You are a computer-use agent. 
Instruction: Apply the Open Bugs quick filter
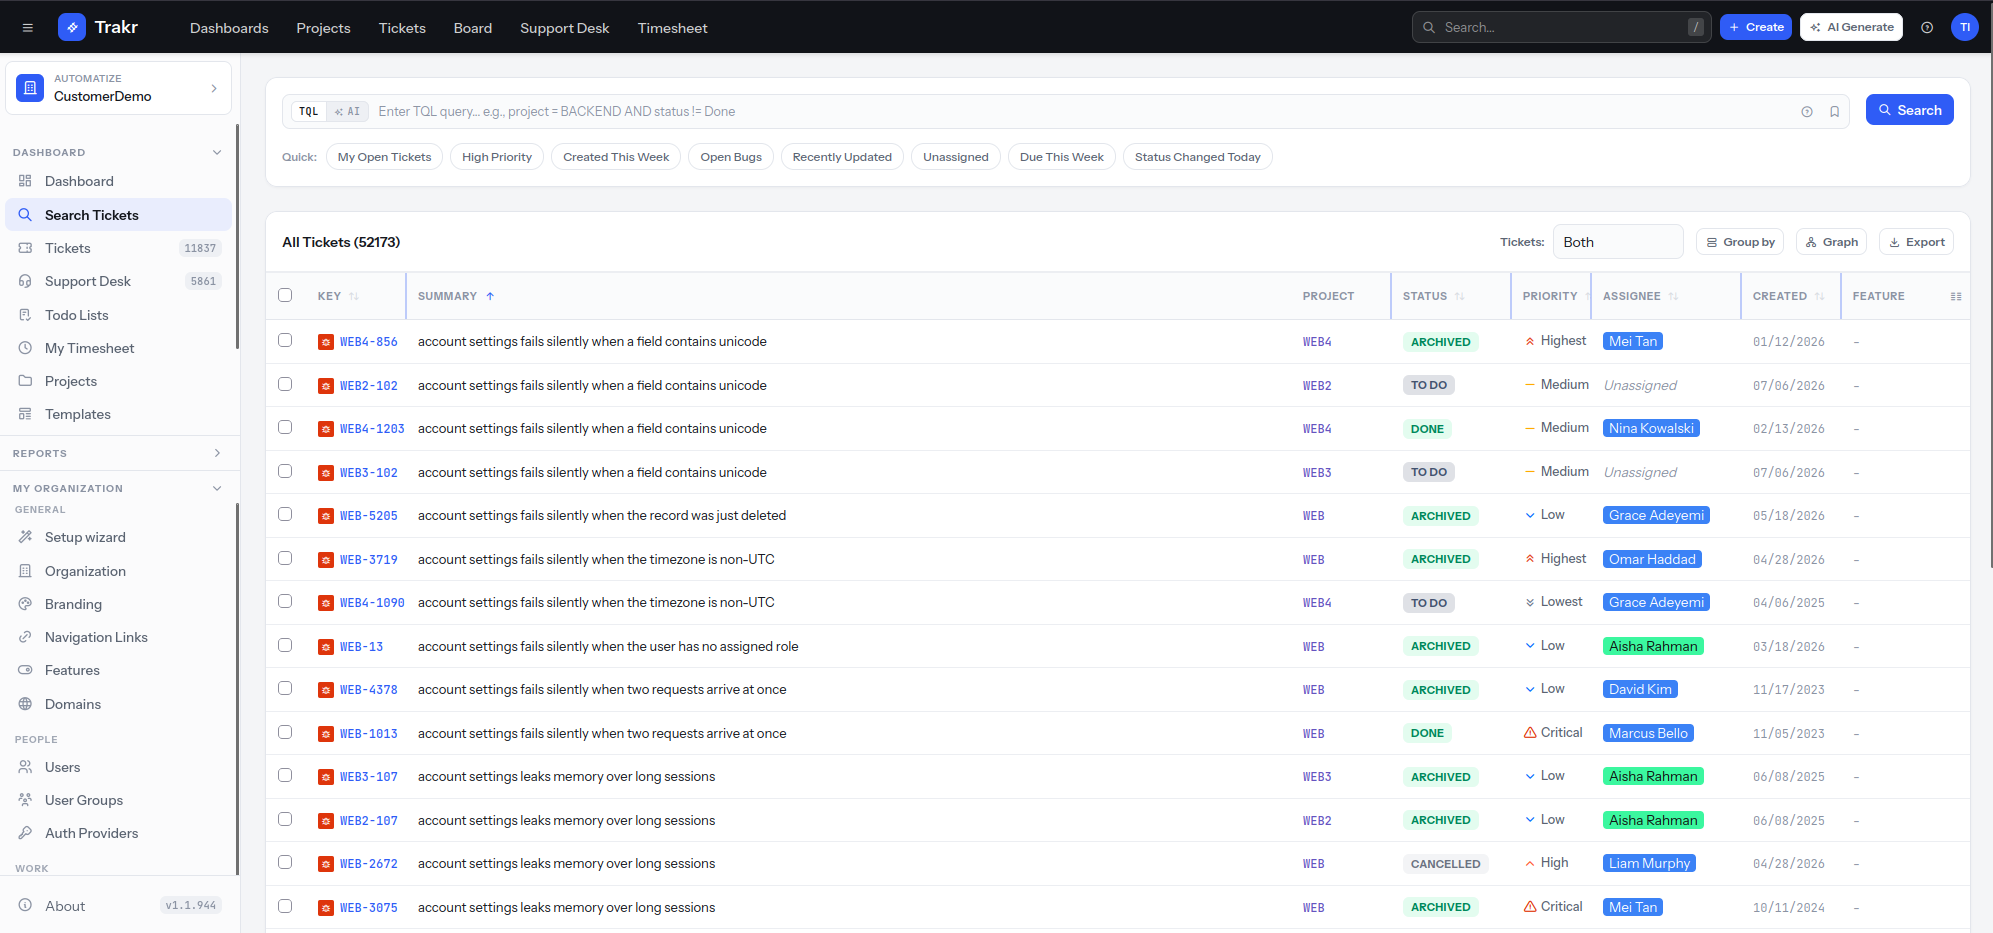[731, 157]
